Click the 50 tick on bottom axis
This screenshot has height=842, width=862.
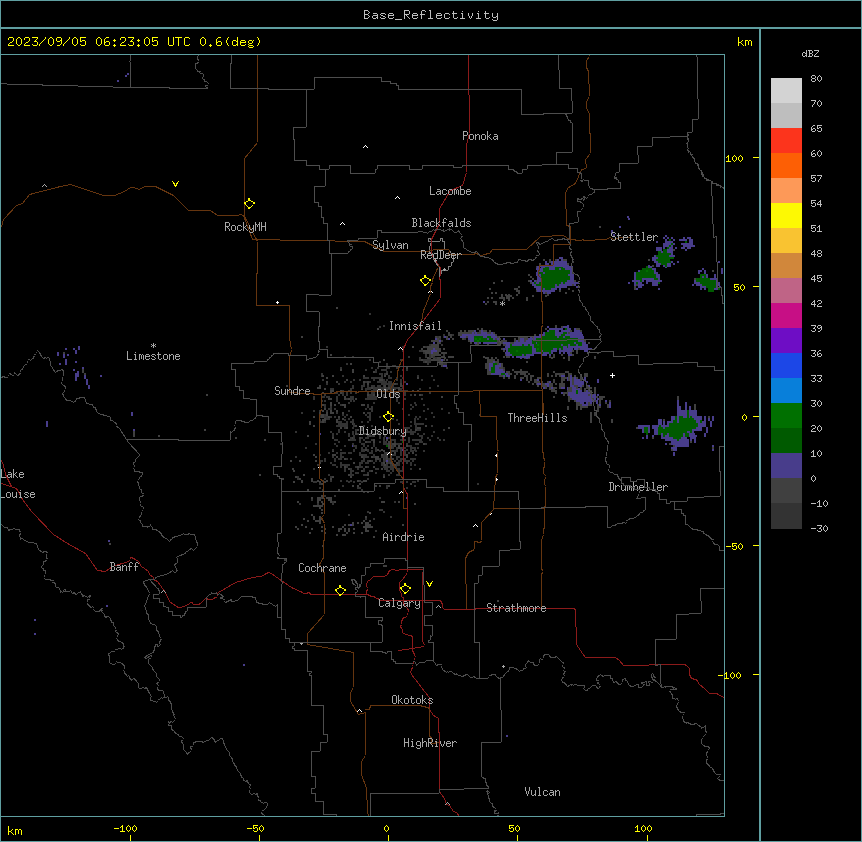(x=514, y=828)
